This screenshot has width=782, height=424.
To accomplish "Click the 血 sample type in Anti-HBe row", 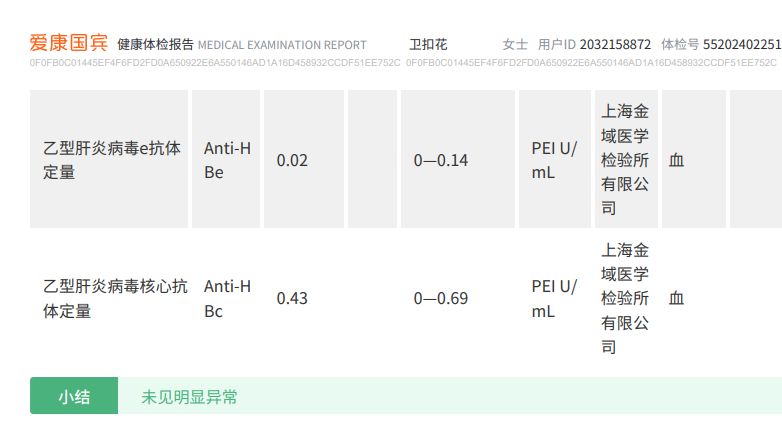I will click(677, 160).
